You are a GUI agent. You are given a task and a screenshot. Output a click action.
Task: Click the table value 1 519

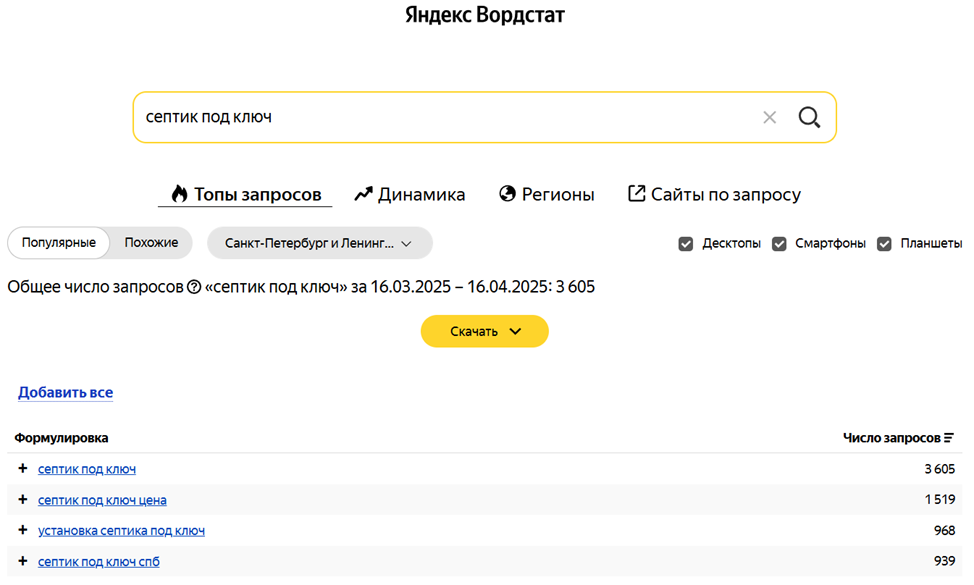[939, 499]
